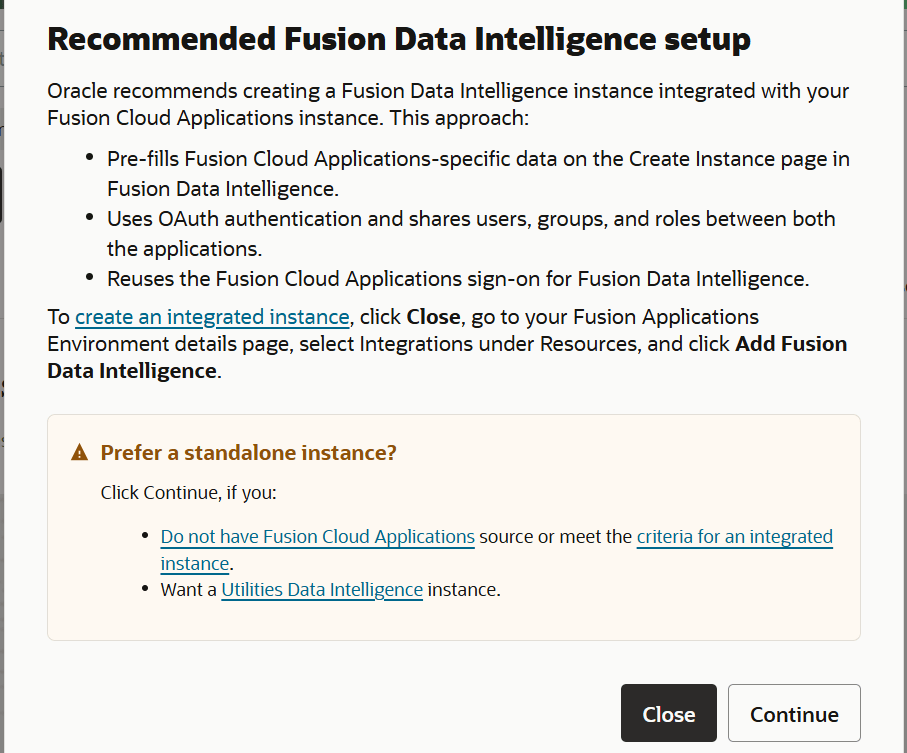Click the Recommended Fusion Data Intelligence setup heading

(x=398, y=40)
